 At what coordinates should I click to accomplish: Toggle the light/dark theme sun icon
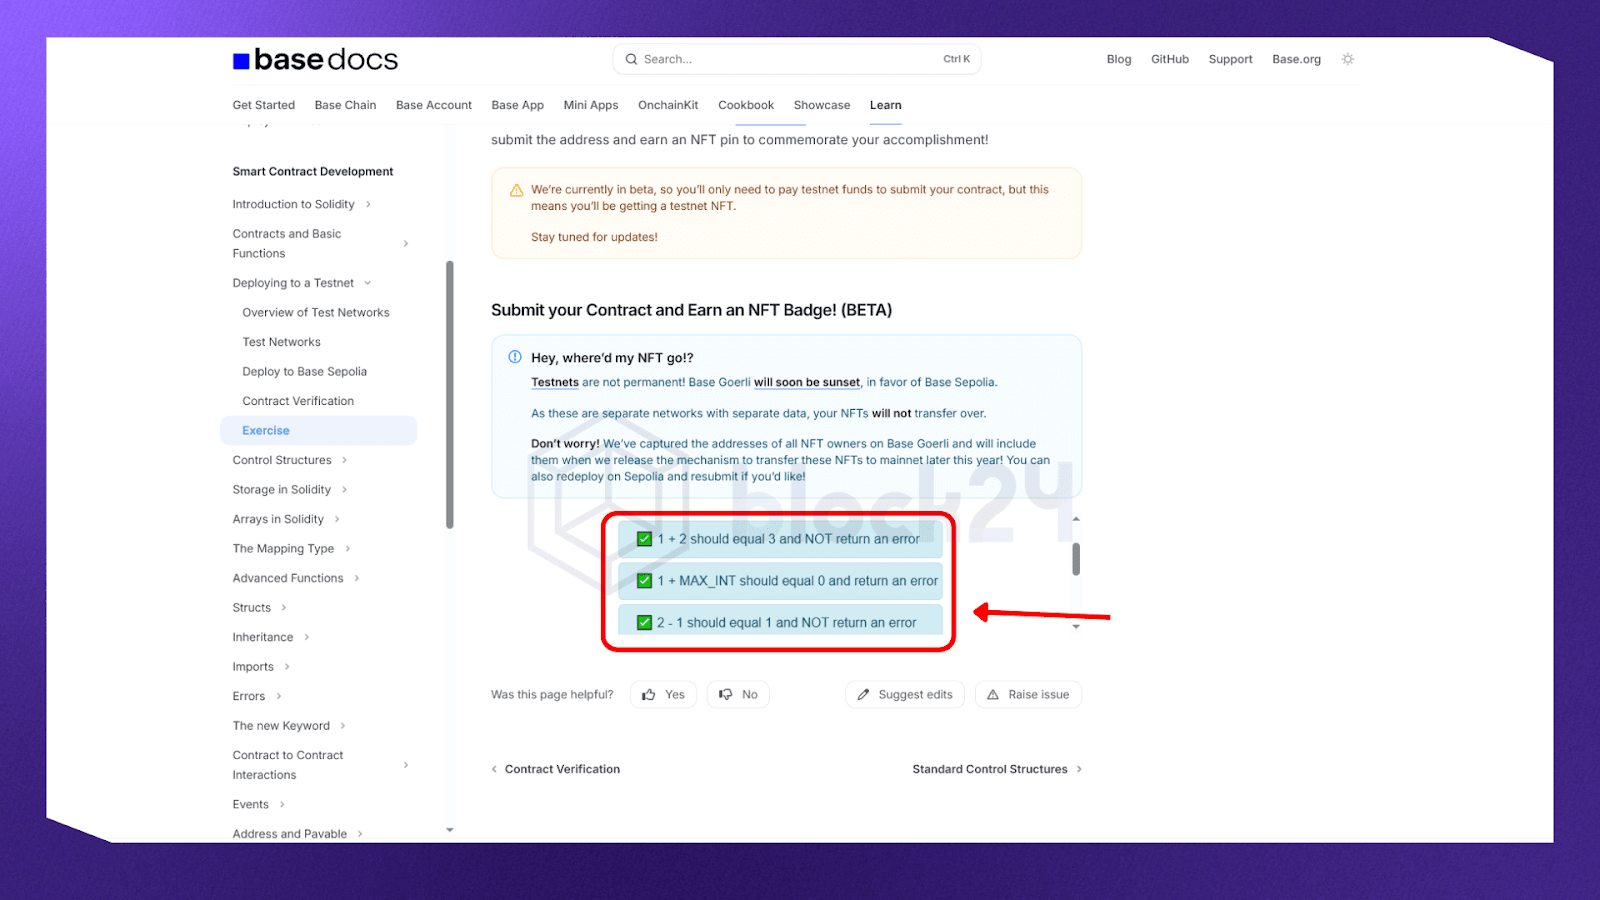tap(1347, 59)
